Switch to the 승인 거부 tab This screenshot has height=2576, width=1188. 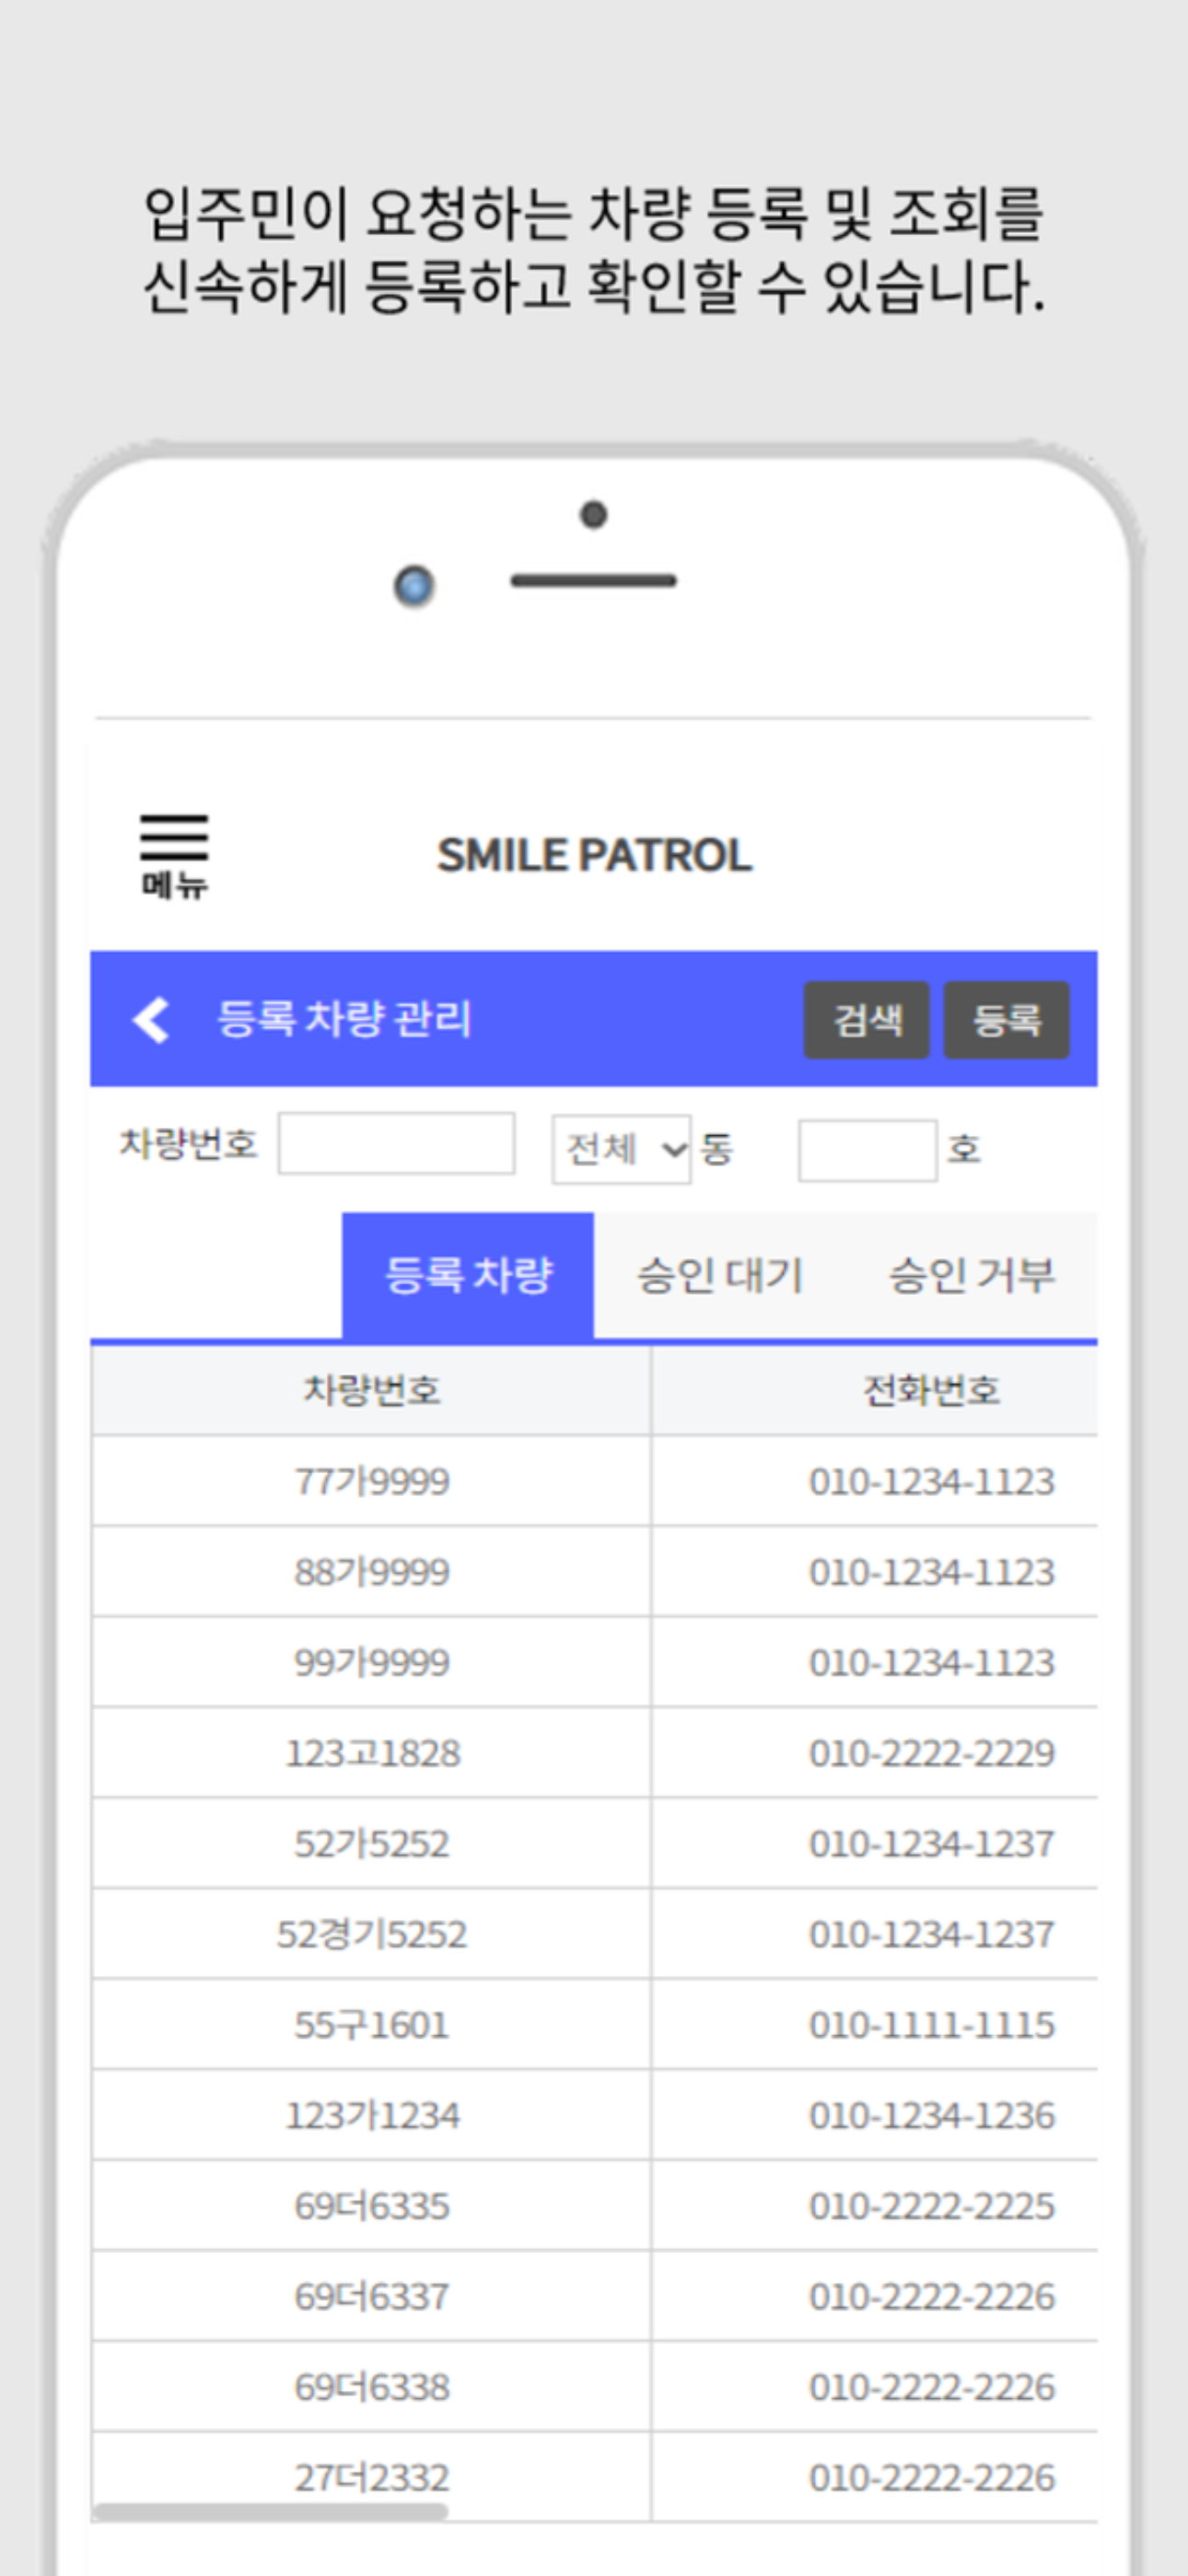click(x=972, y=1275)
